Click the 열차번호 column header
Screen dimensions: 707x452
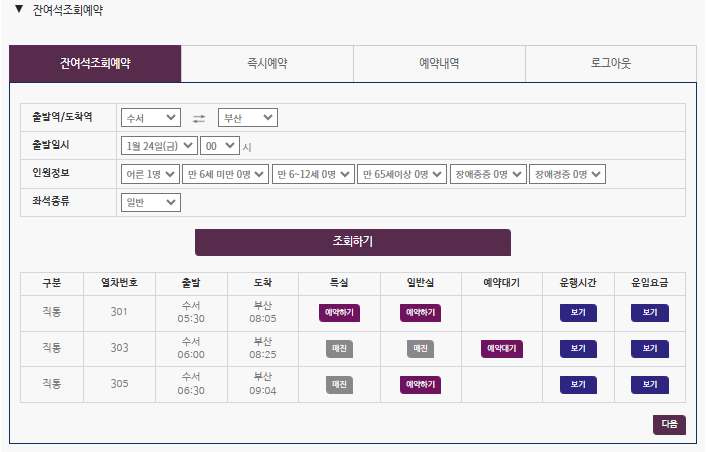(x=119, y=283)
